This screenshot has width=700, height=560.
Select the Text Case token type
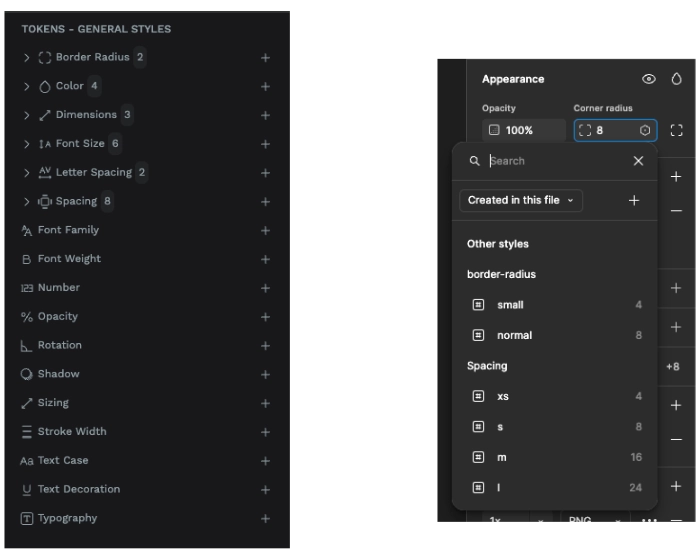point(54,460)
